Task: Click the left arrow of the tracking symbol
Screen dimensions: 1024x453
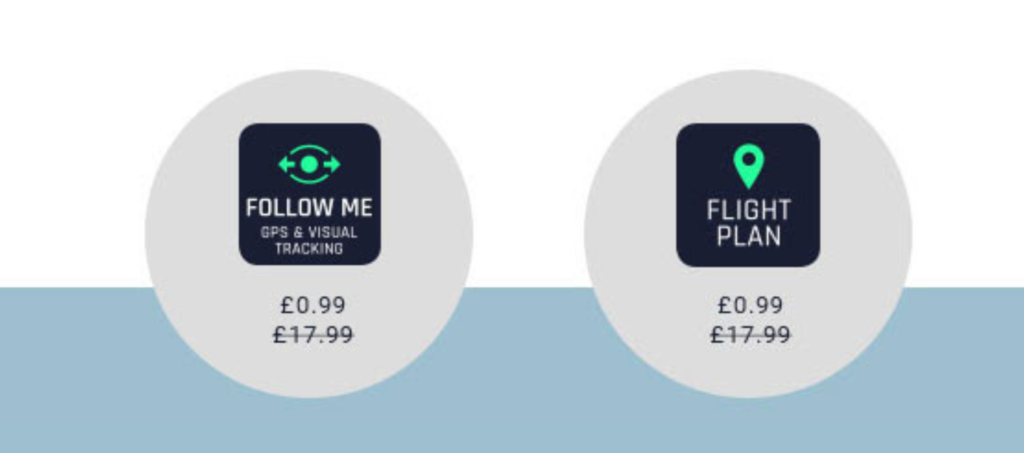Action: pos(285,163)
